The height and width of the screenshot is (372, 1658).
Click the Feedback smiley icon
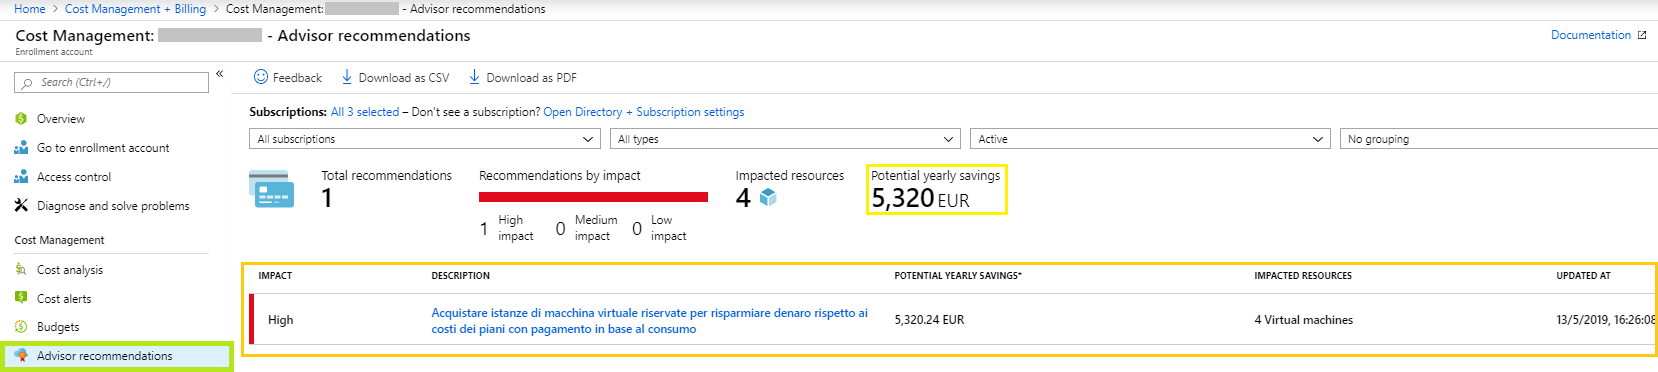tap(261, 77)
